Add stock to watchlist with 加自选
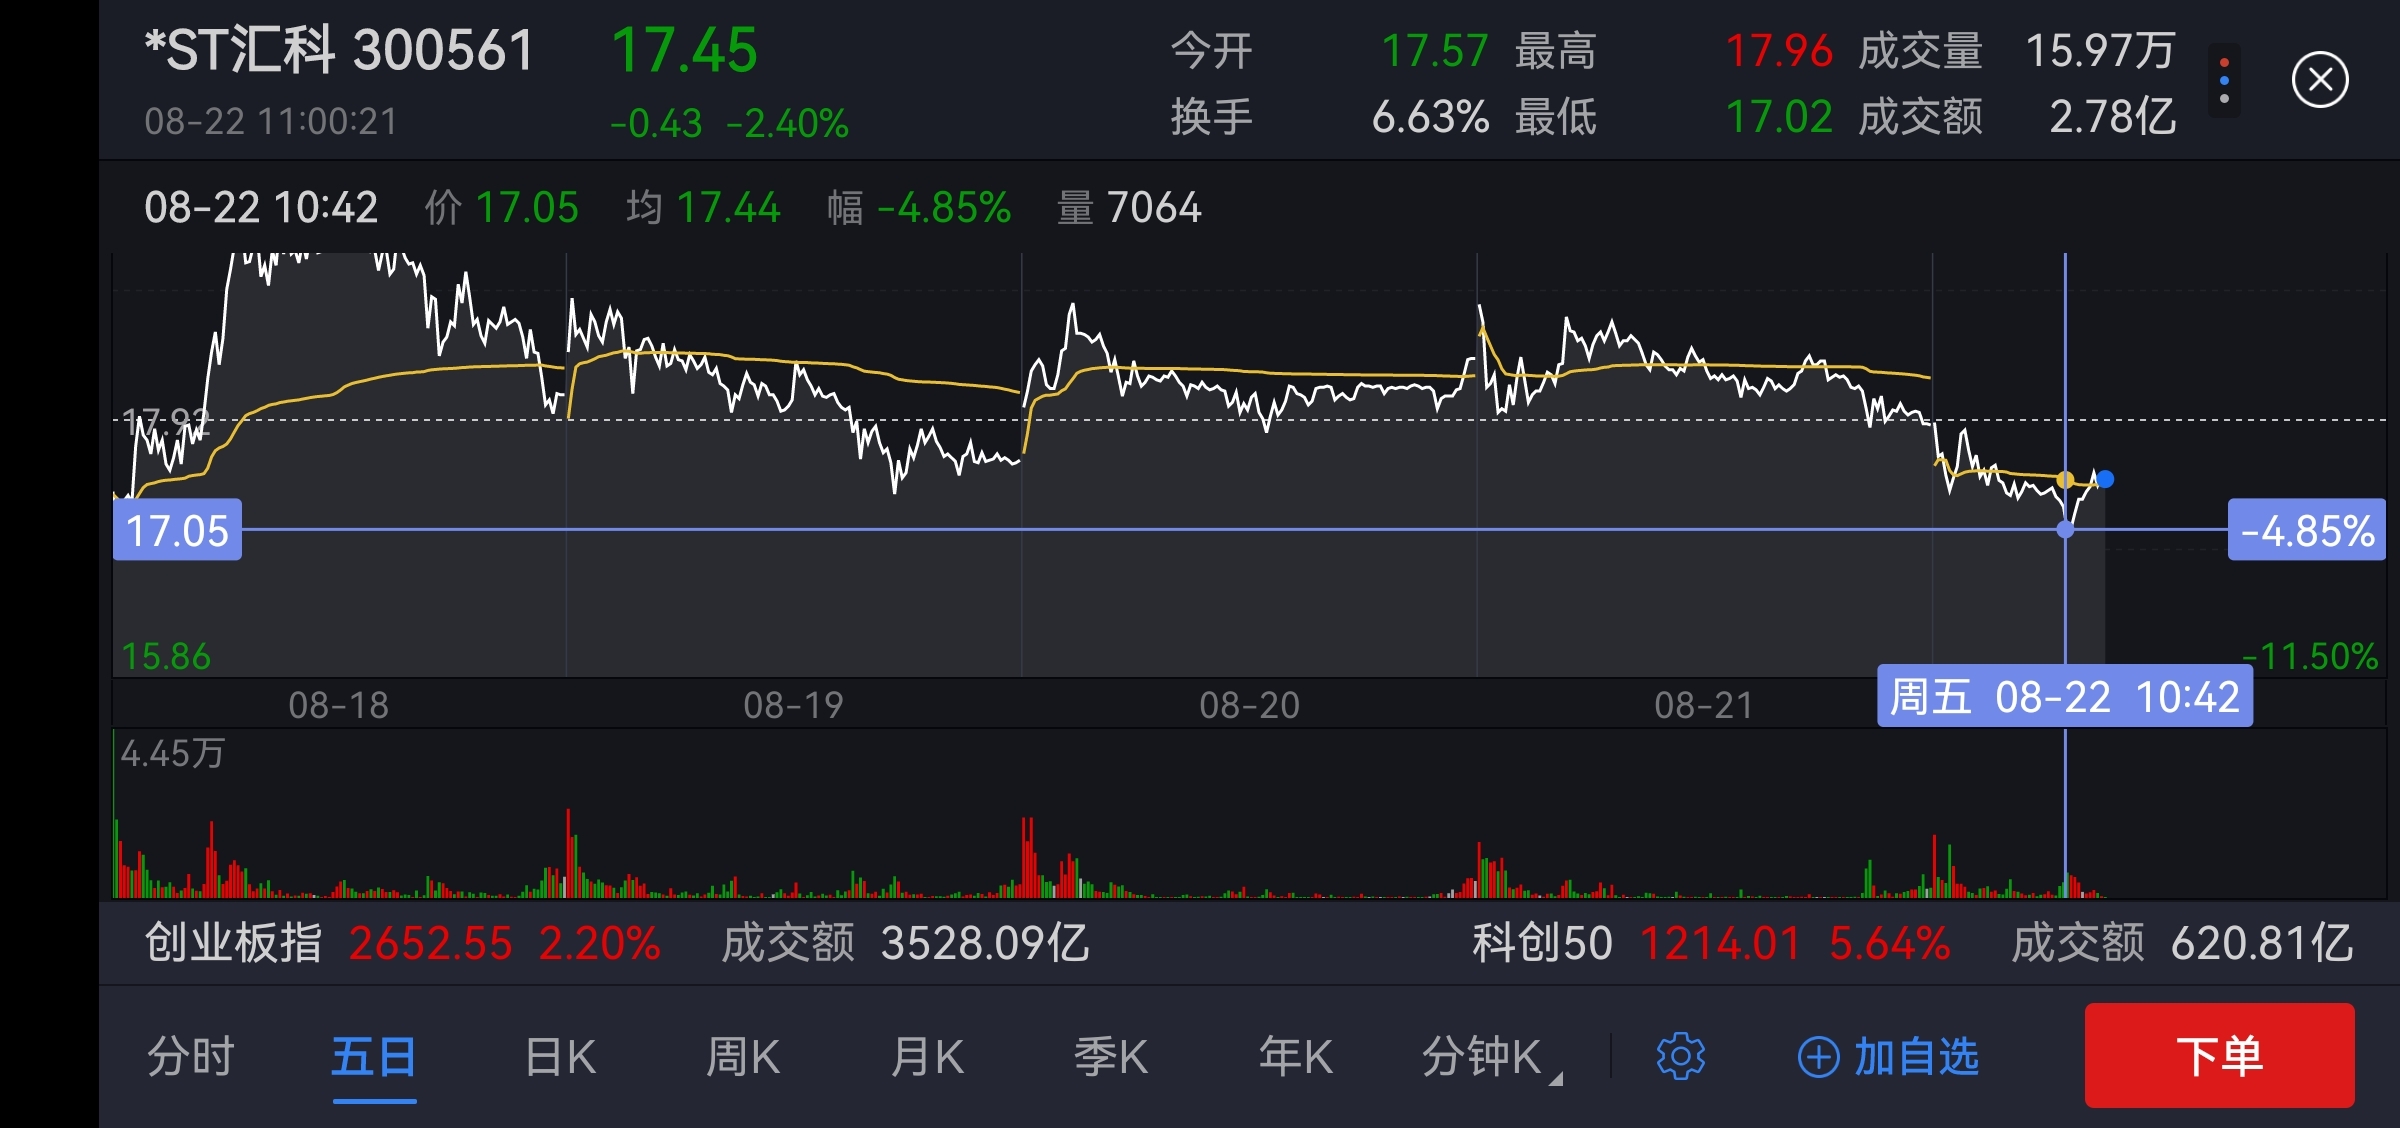This screenshot has width=2400, height=1128. (1888, 1056)
